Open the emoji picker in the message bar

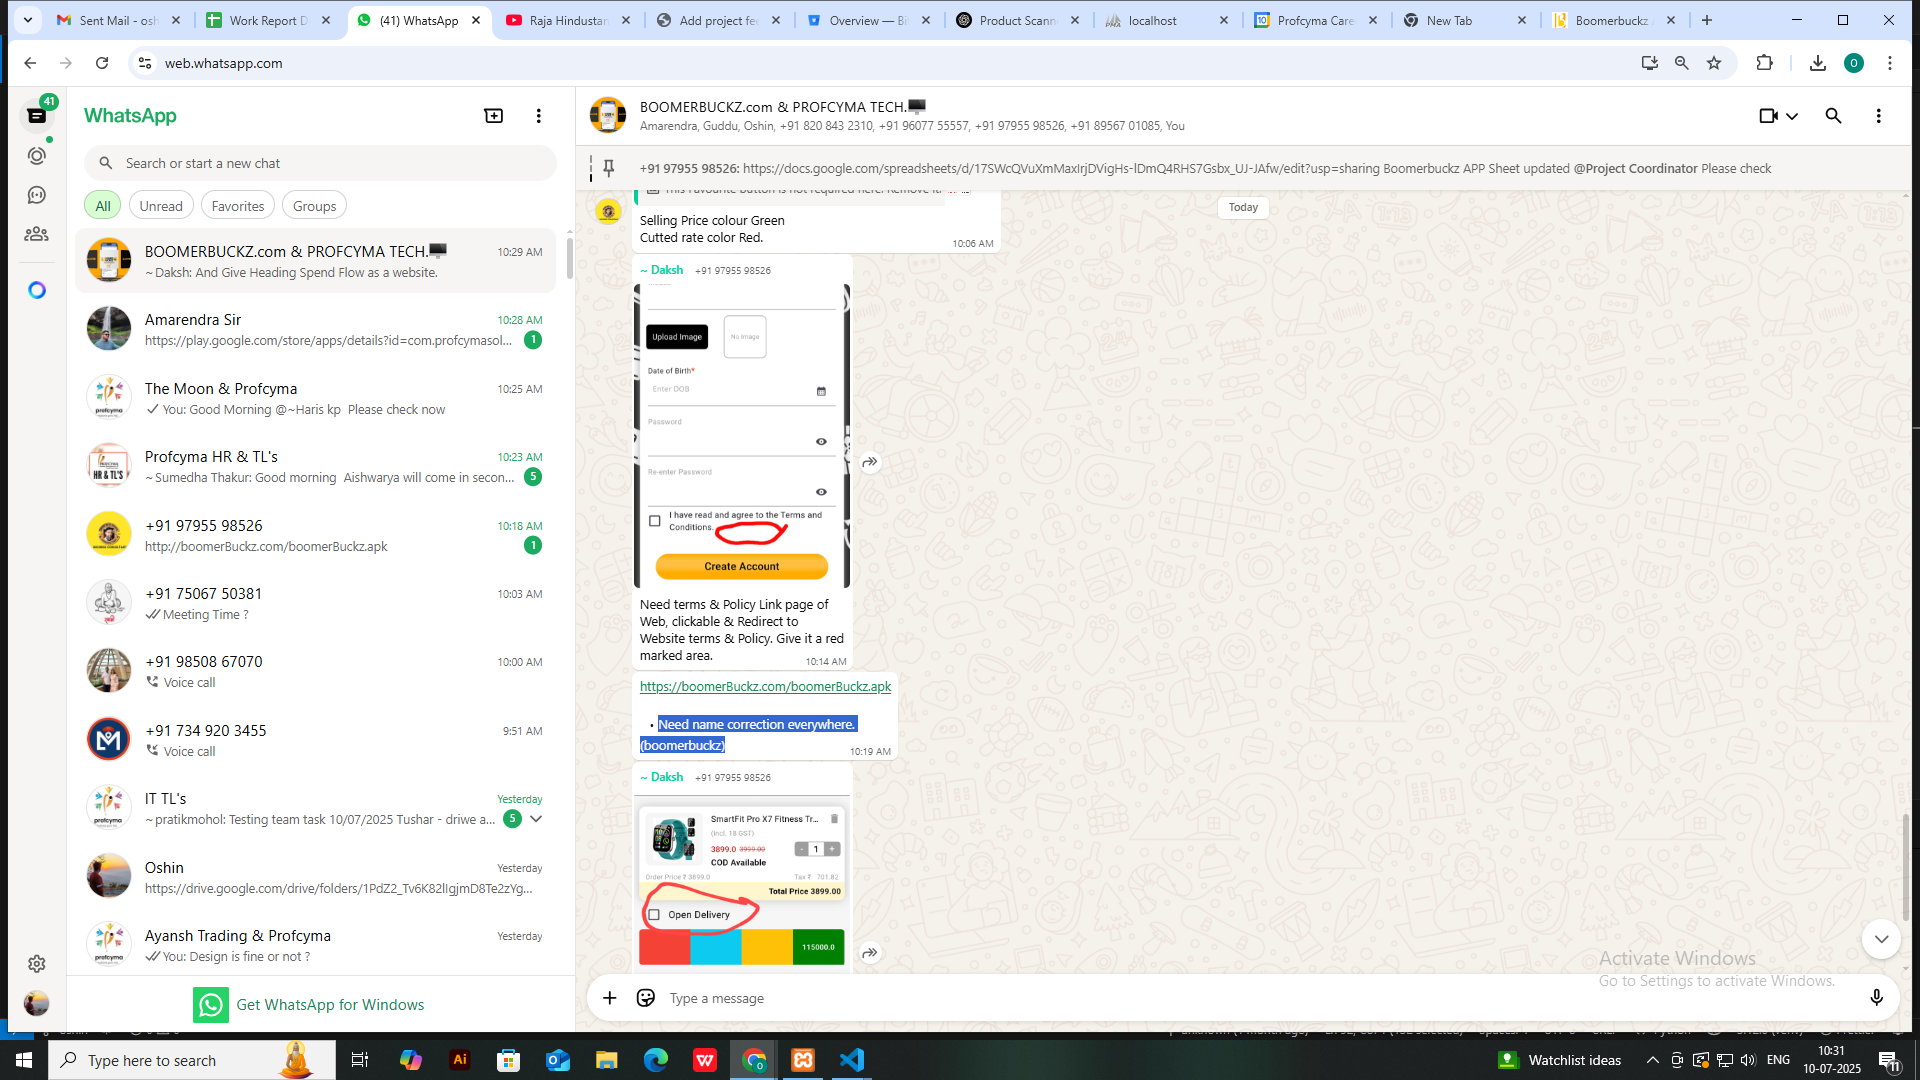[x=646, y=998]
